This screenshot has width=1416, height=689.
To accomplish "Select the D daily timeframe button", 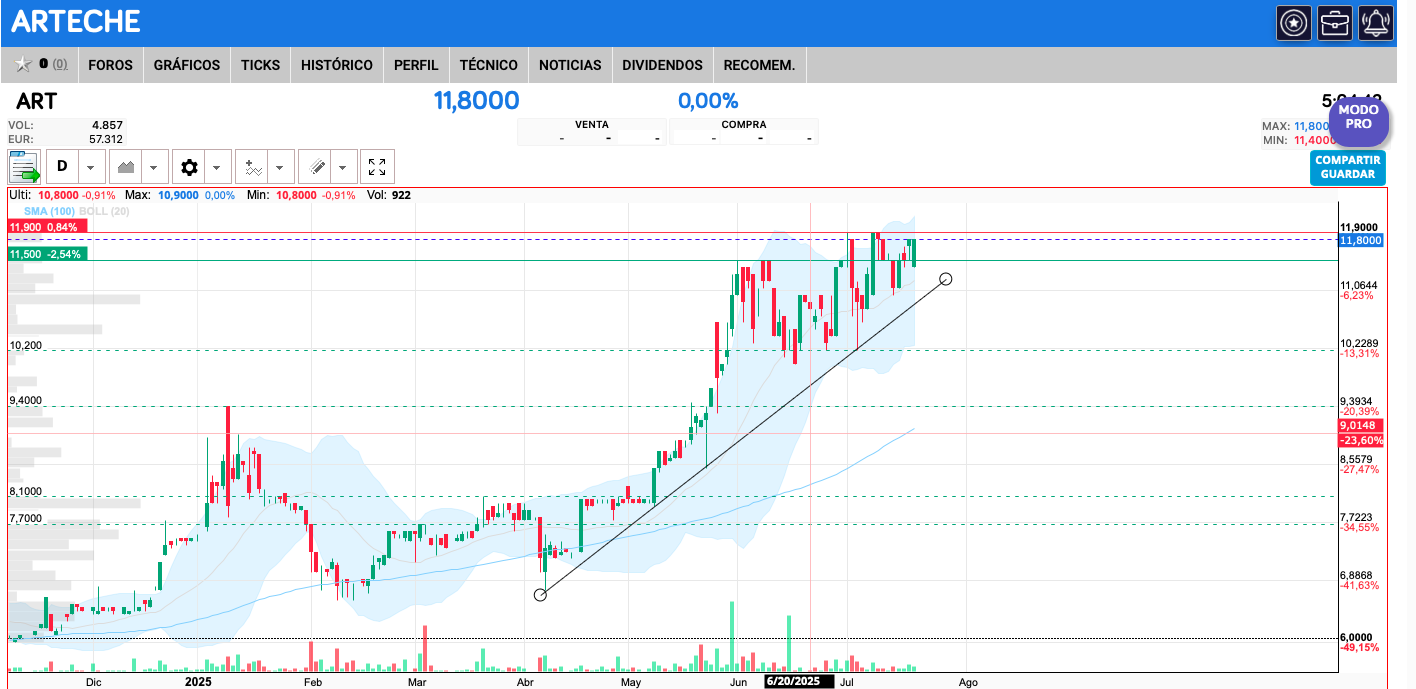I will (62, 166).
